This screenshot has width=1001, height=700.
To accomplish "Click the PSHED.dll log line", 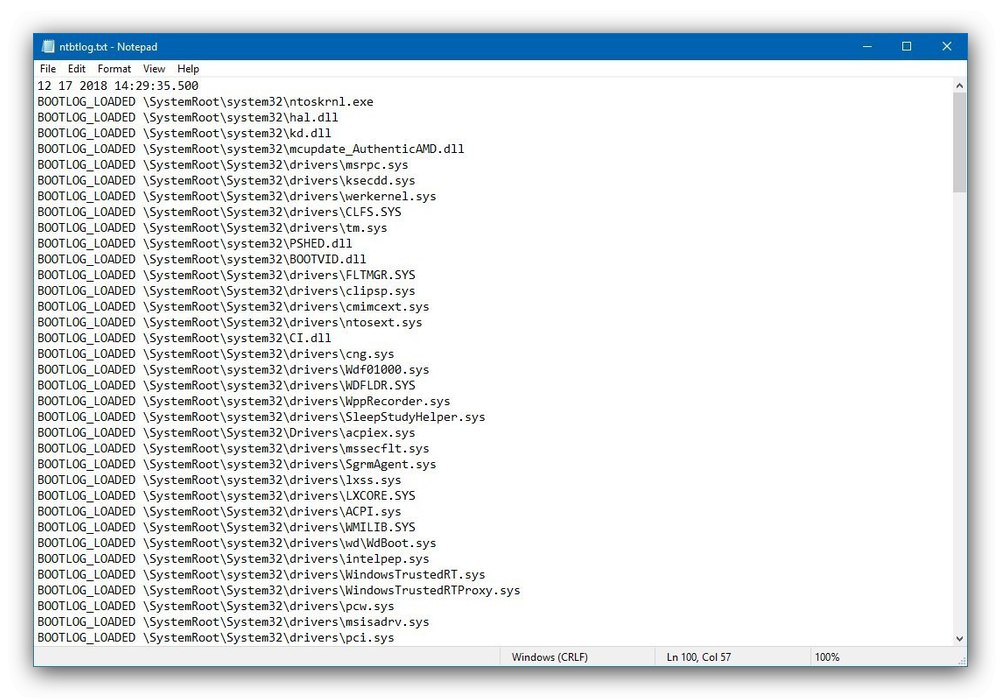I will (195, 243).
